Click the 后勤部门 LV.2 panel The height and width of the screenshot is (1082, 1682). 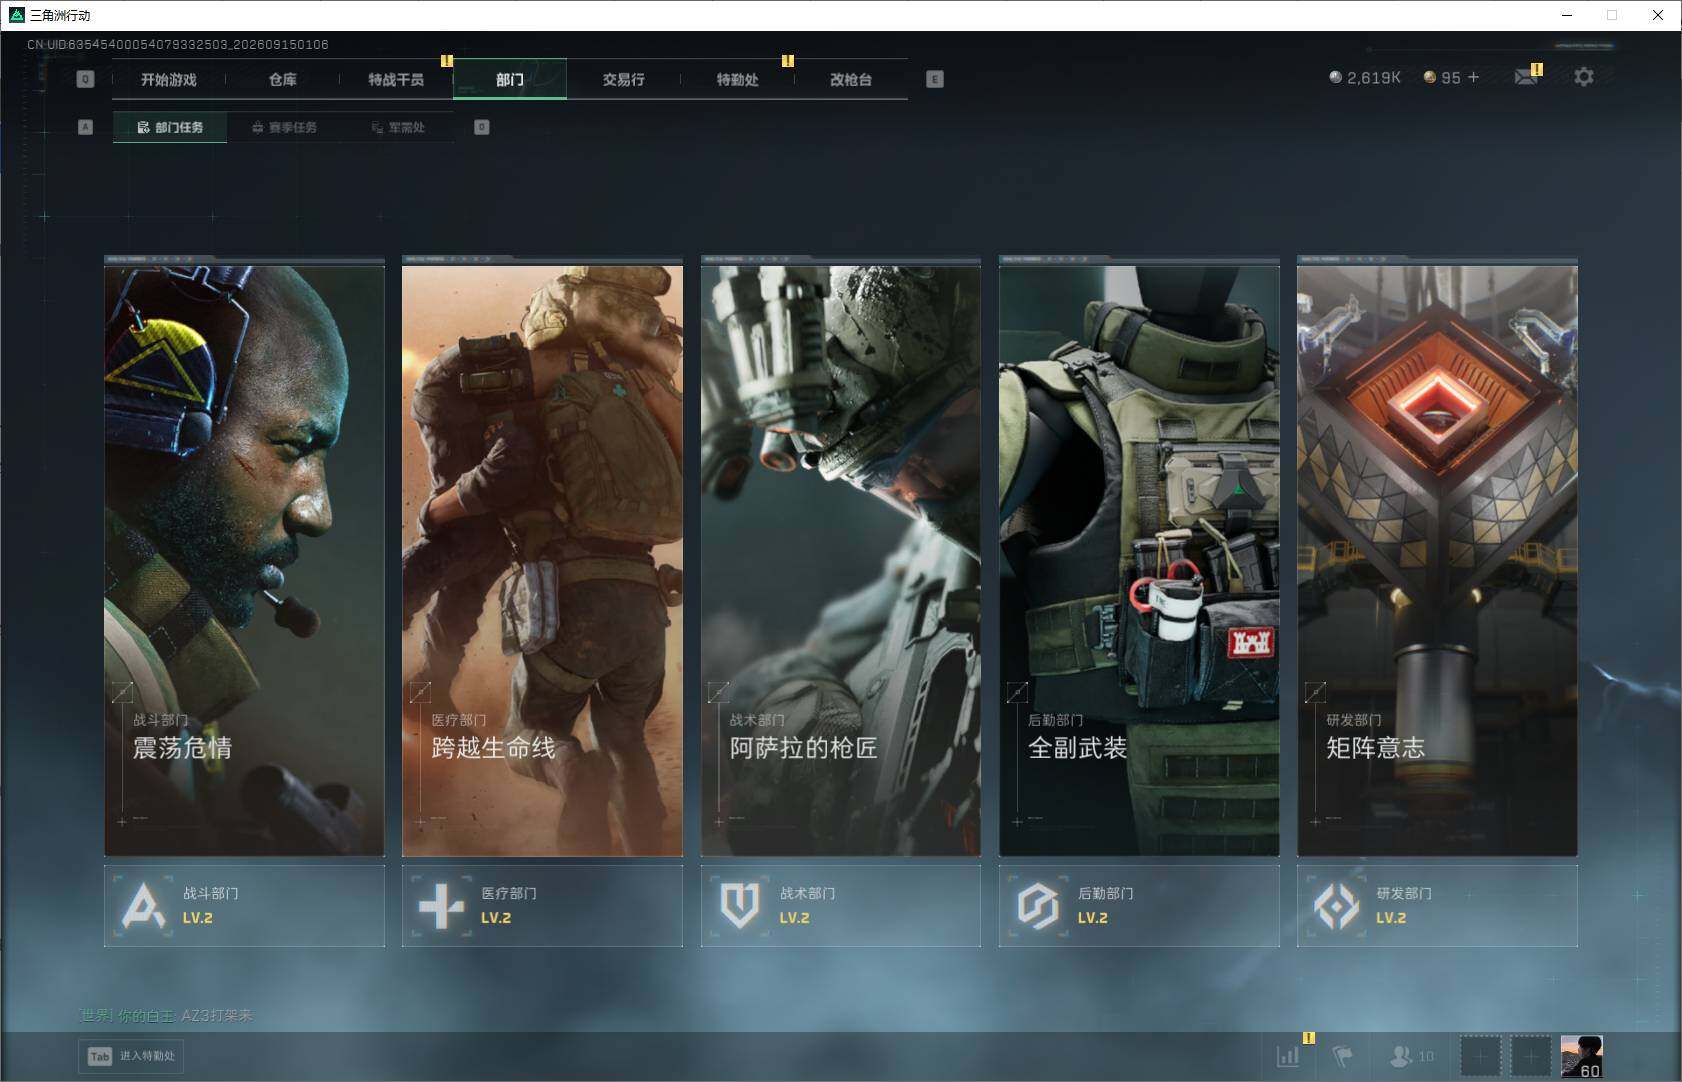pyautogui.click(x=1139, y=906)
